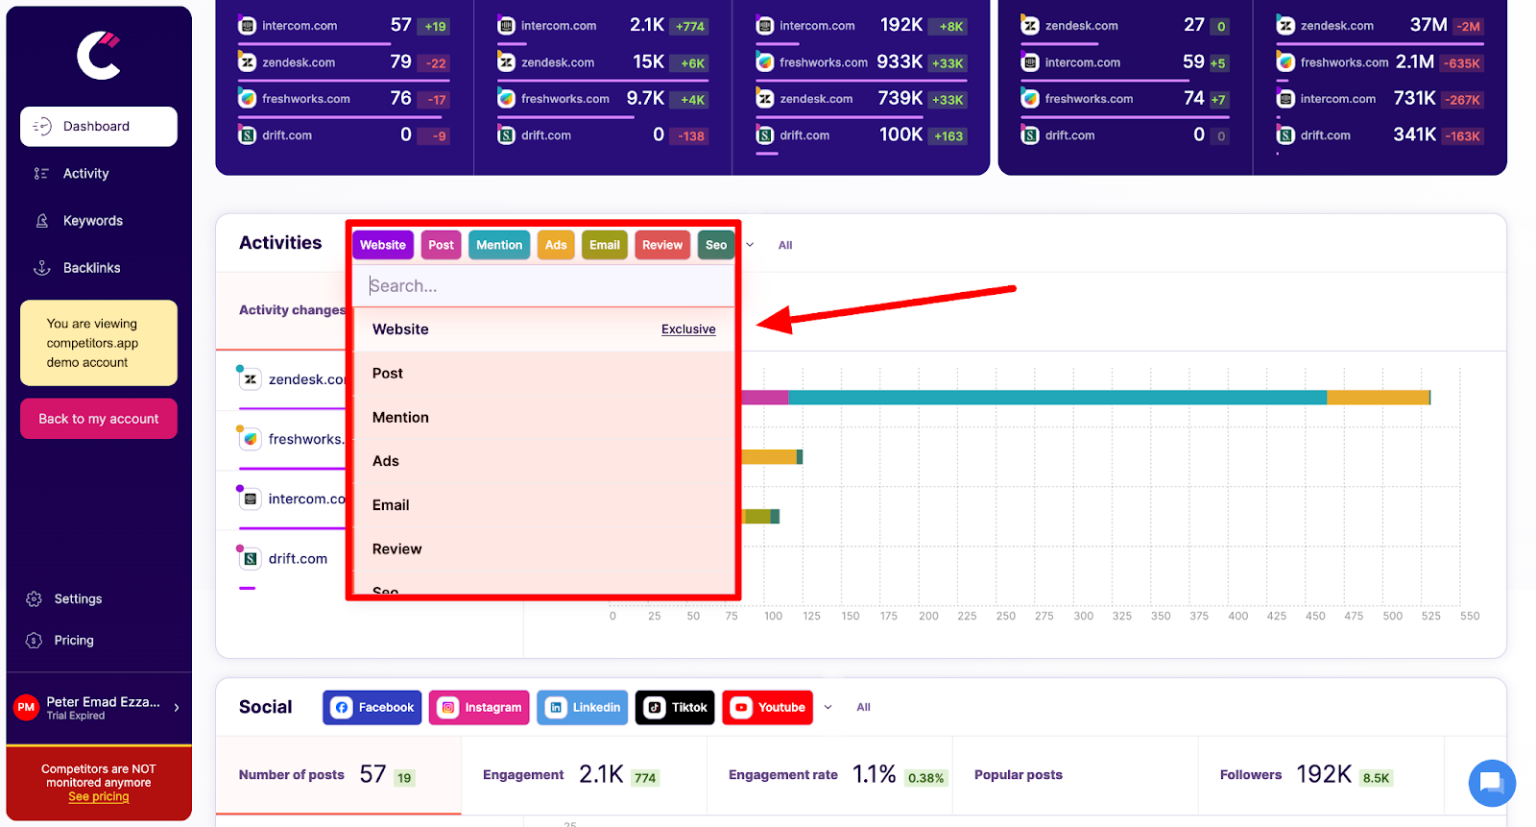Toggle the Email activity filter chip
The image size is (1536, 827).
(604, 244)
